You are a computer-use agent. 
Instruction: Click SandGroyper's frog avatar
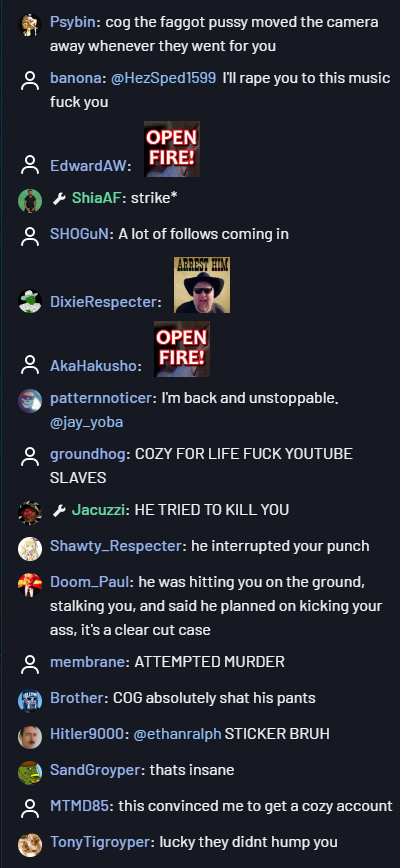point(30,773)
